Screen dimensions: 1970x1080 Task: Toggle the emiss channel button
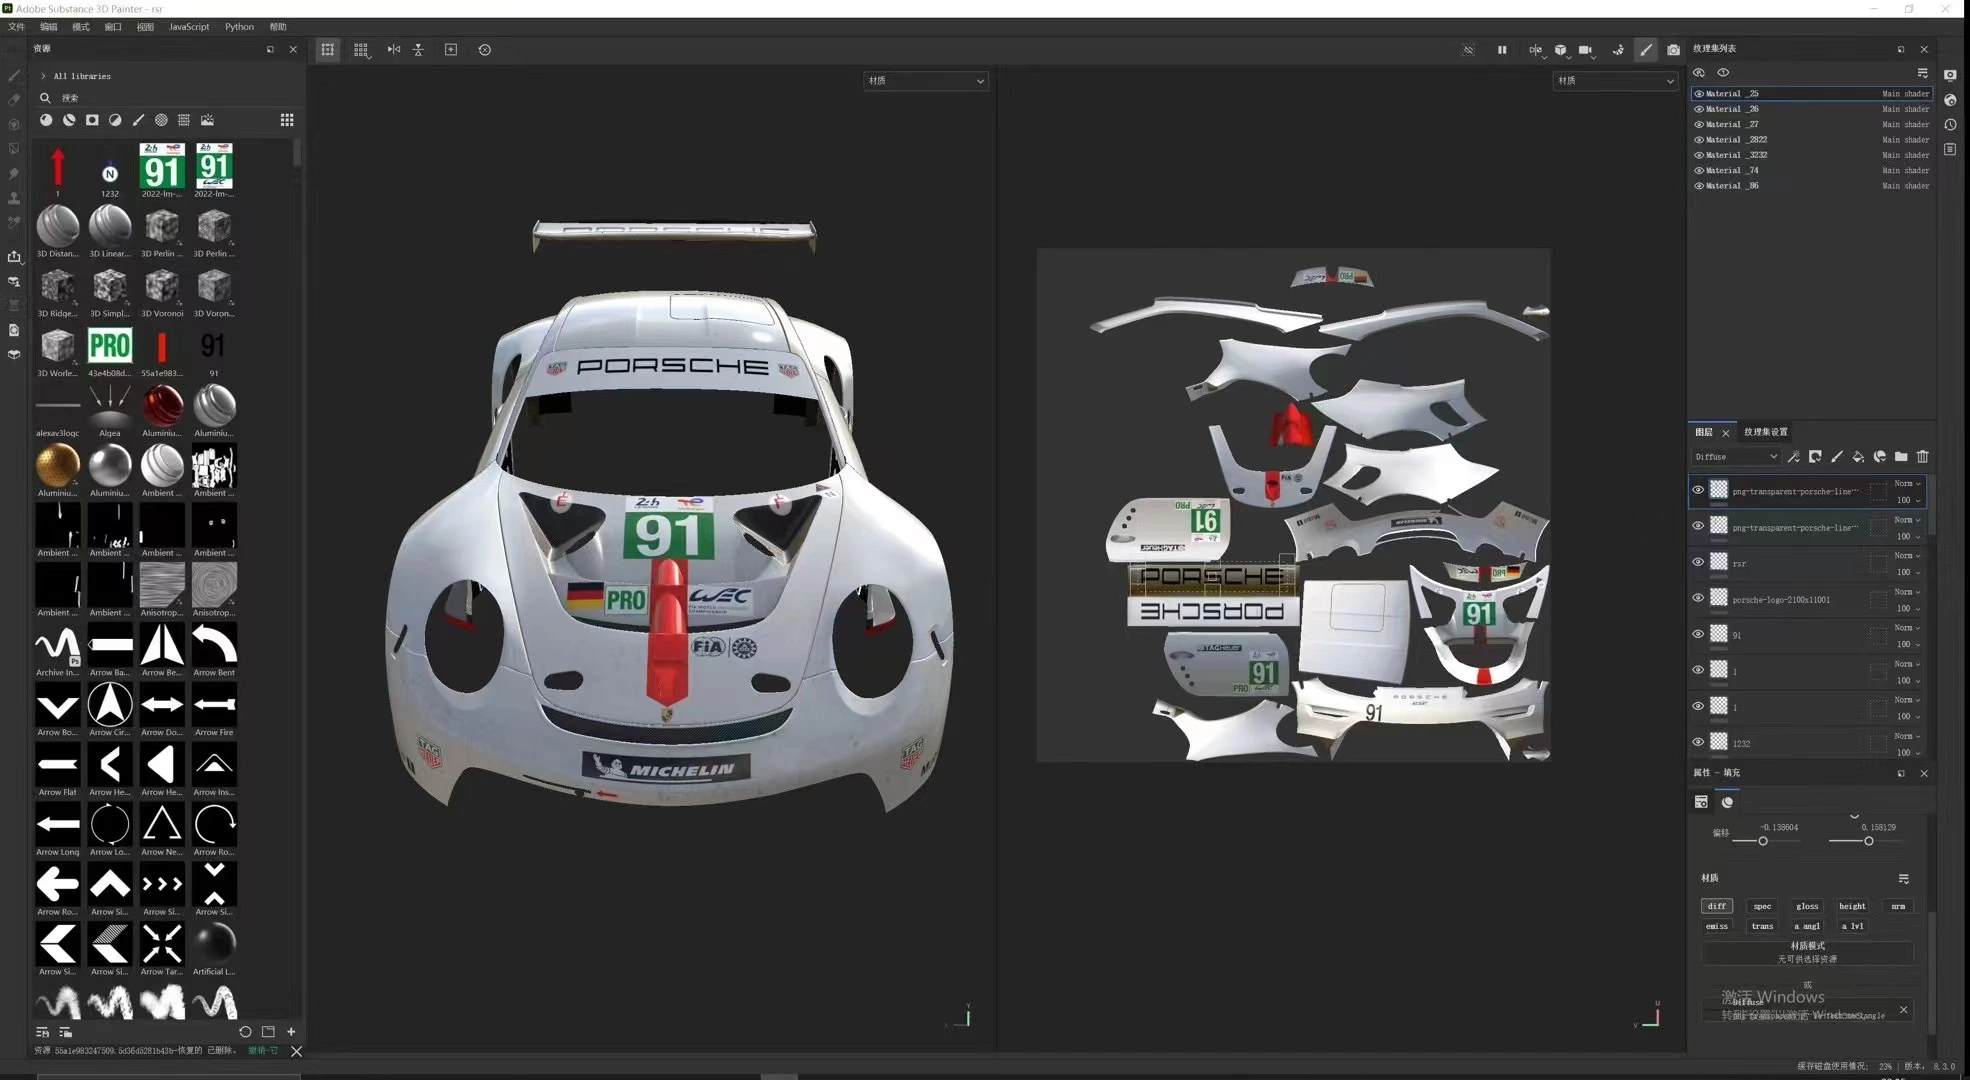tap(1717, 926)
